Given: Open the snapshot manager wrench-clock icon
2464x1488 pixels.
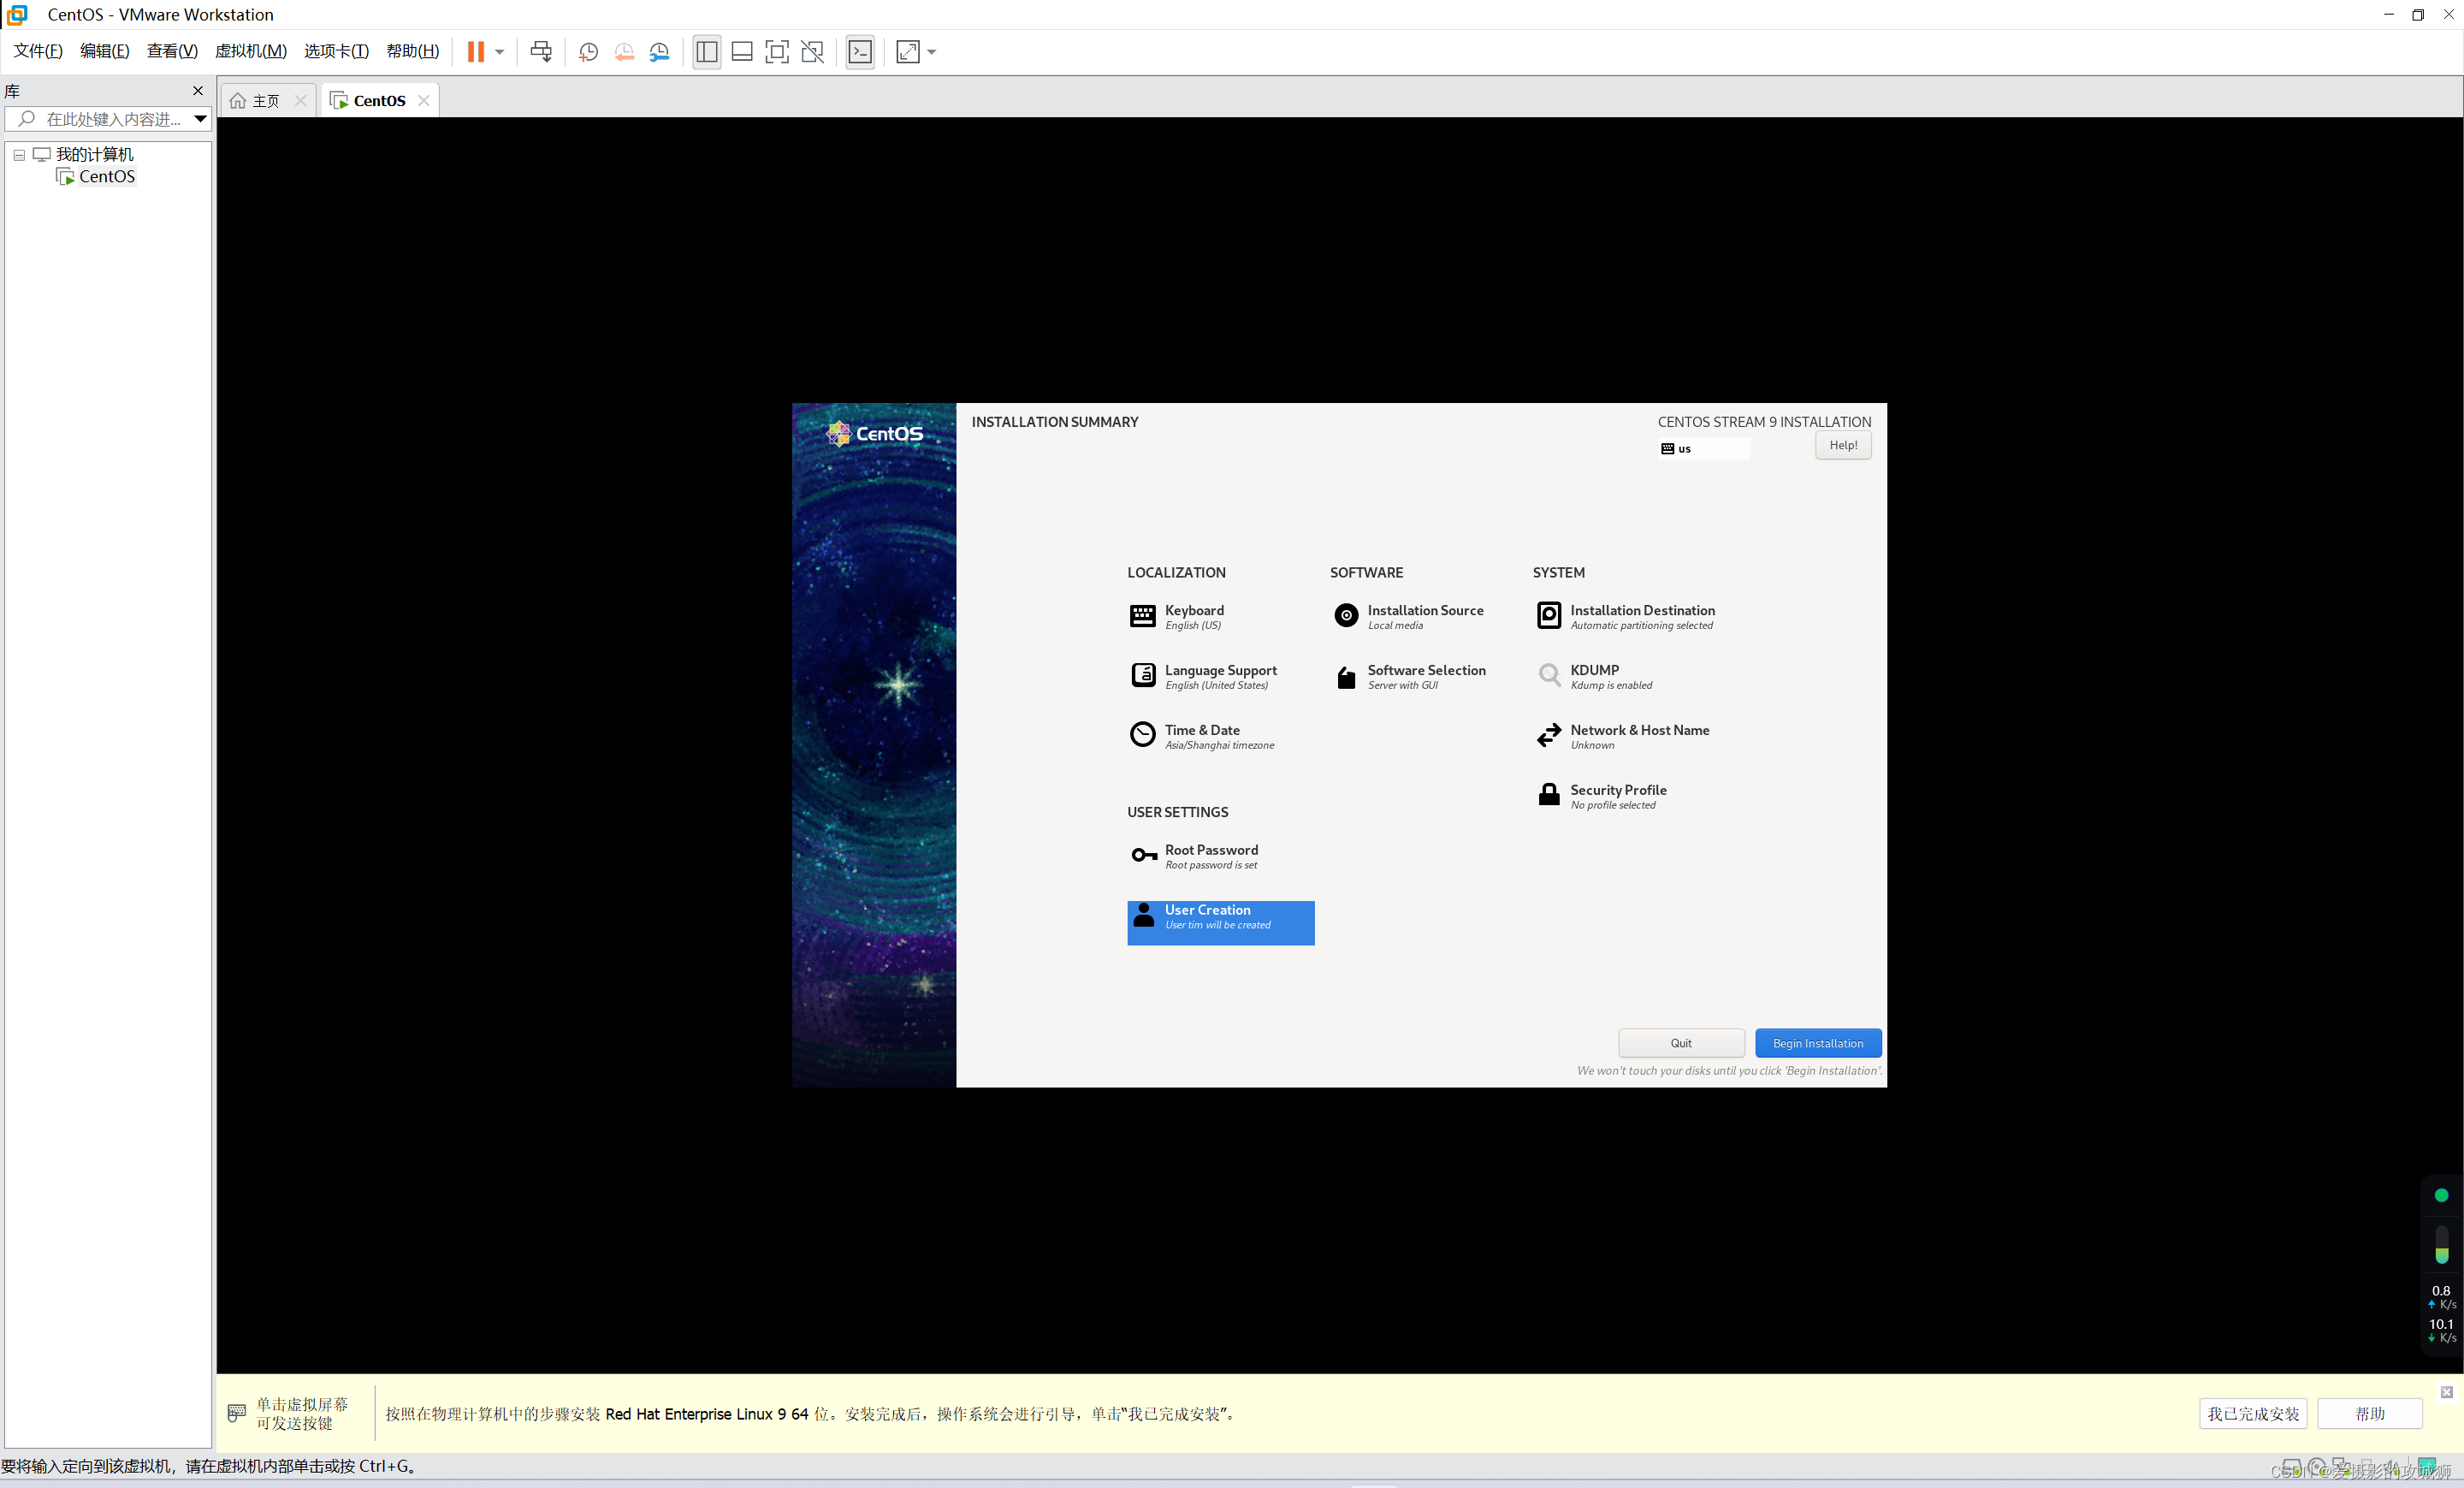Looking at the screenshot, I should 659,52.
